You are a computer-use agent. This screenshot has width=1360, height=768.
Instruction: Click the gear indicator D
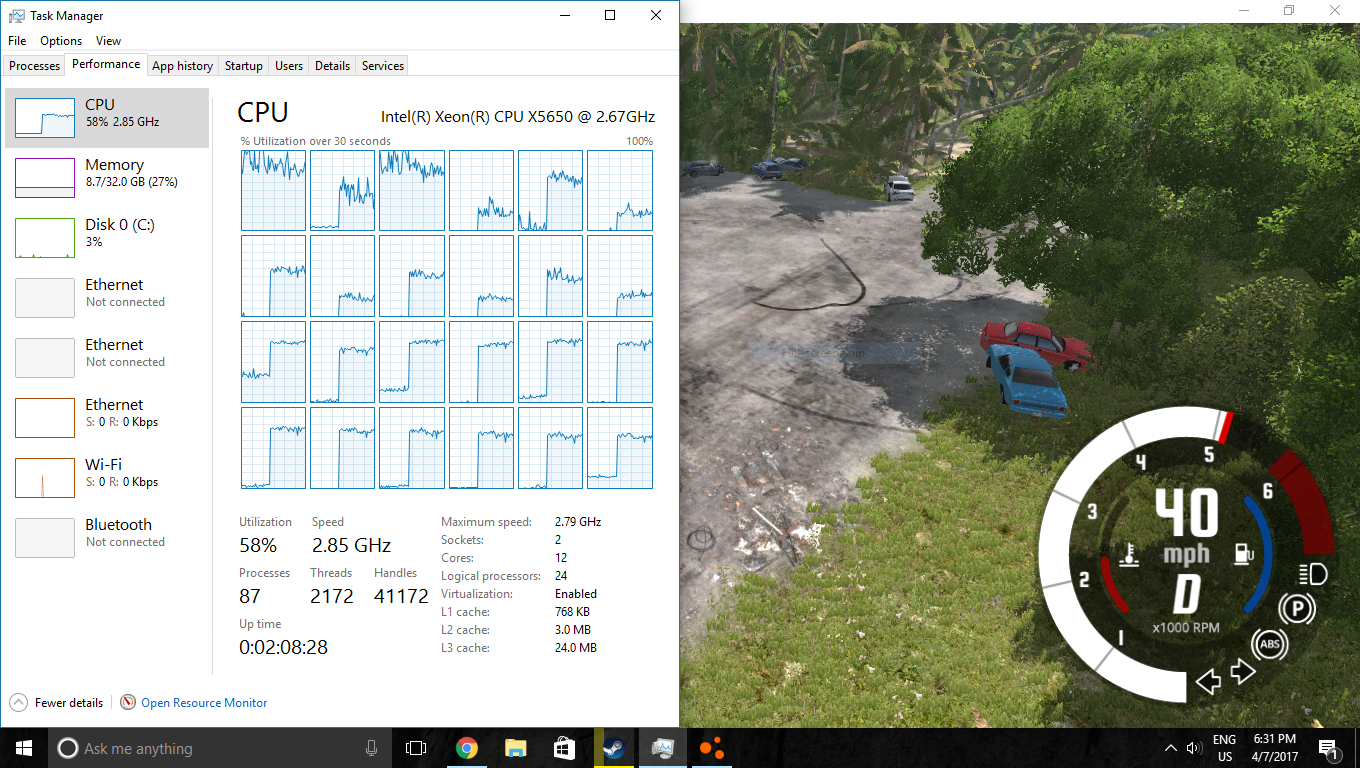click(1186, 594)
